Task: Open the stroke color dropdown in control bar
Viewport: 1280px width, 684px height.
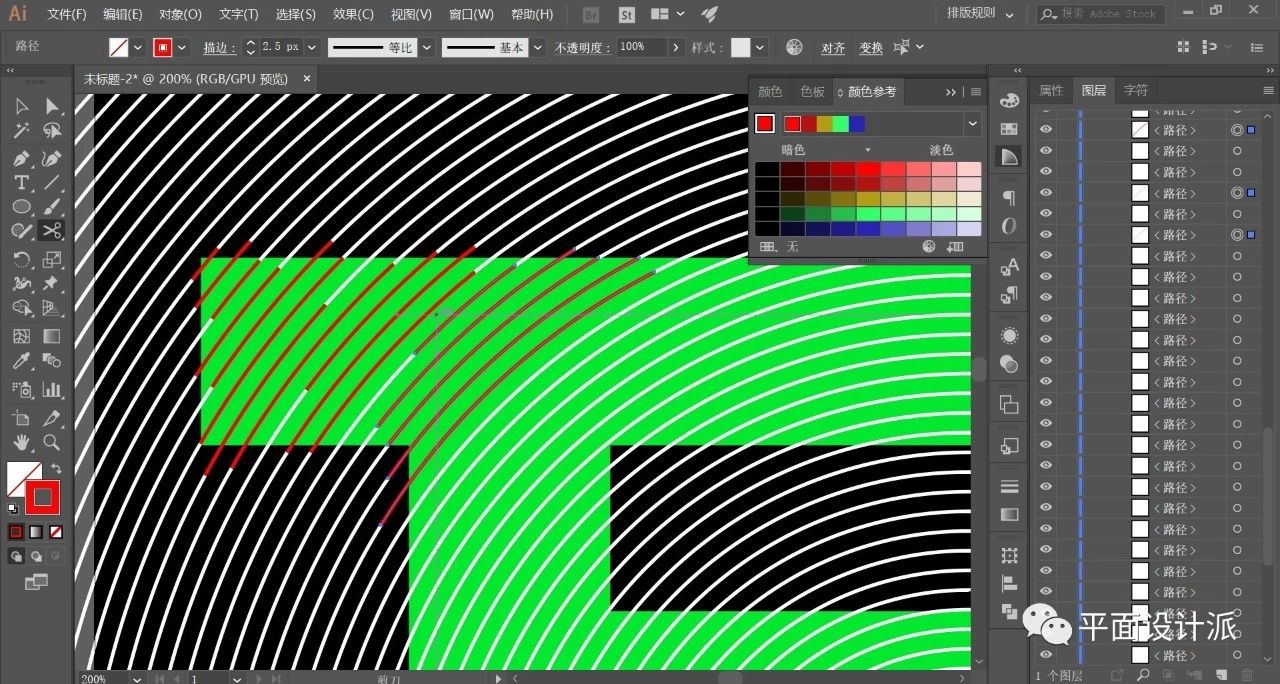Action: point(182,47)
